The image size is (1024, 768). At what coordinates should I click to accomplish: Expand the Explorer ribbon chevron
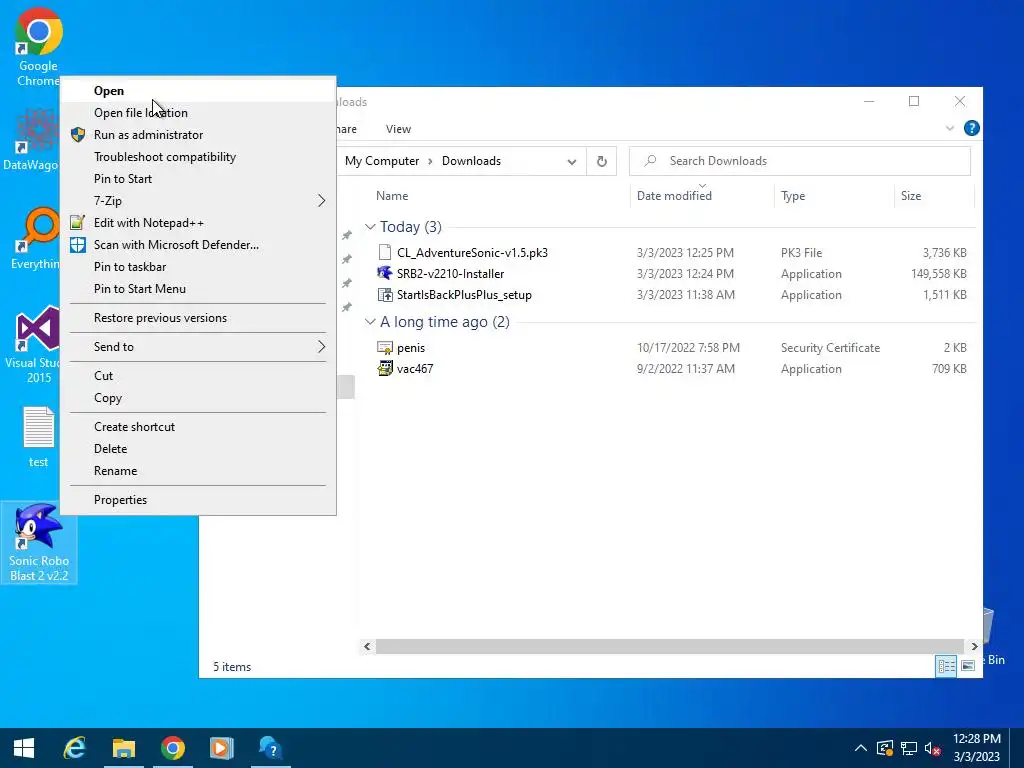950,129
